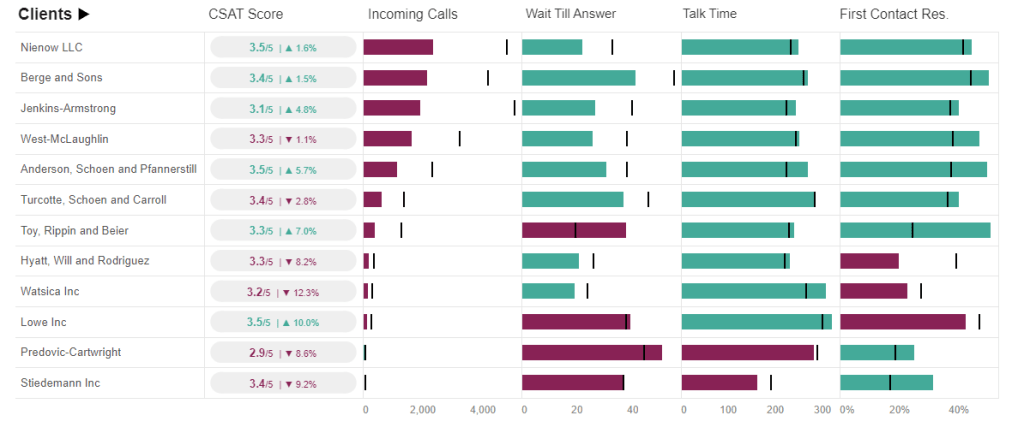1024x439 pixels.
Task: Click the First Contact Res. header
Action: click(x=894, y=14)
